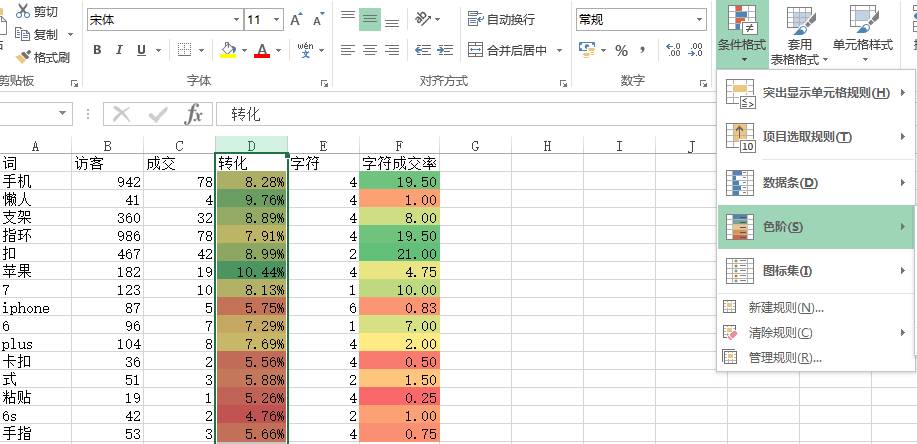Click the formula bar confirm checkmark
This screenshot has width=917, height=444.
coord(157,114)
